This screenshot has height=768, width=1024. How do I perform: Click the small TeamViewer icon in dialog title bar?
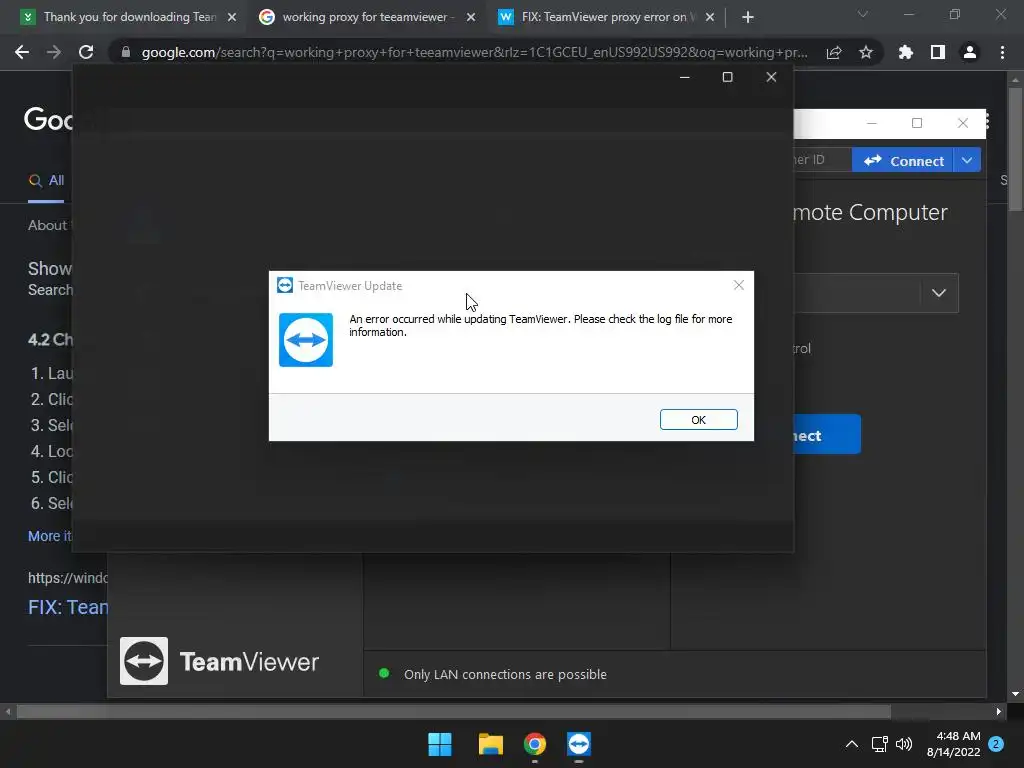pos(285,285)
